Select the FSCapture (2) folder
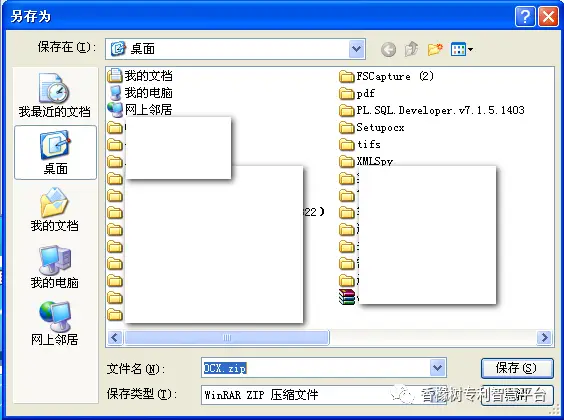564x420 pixels. (387, 76)
